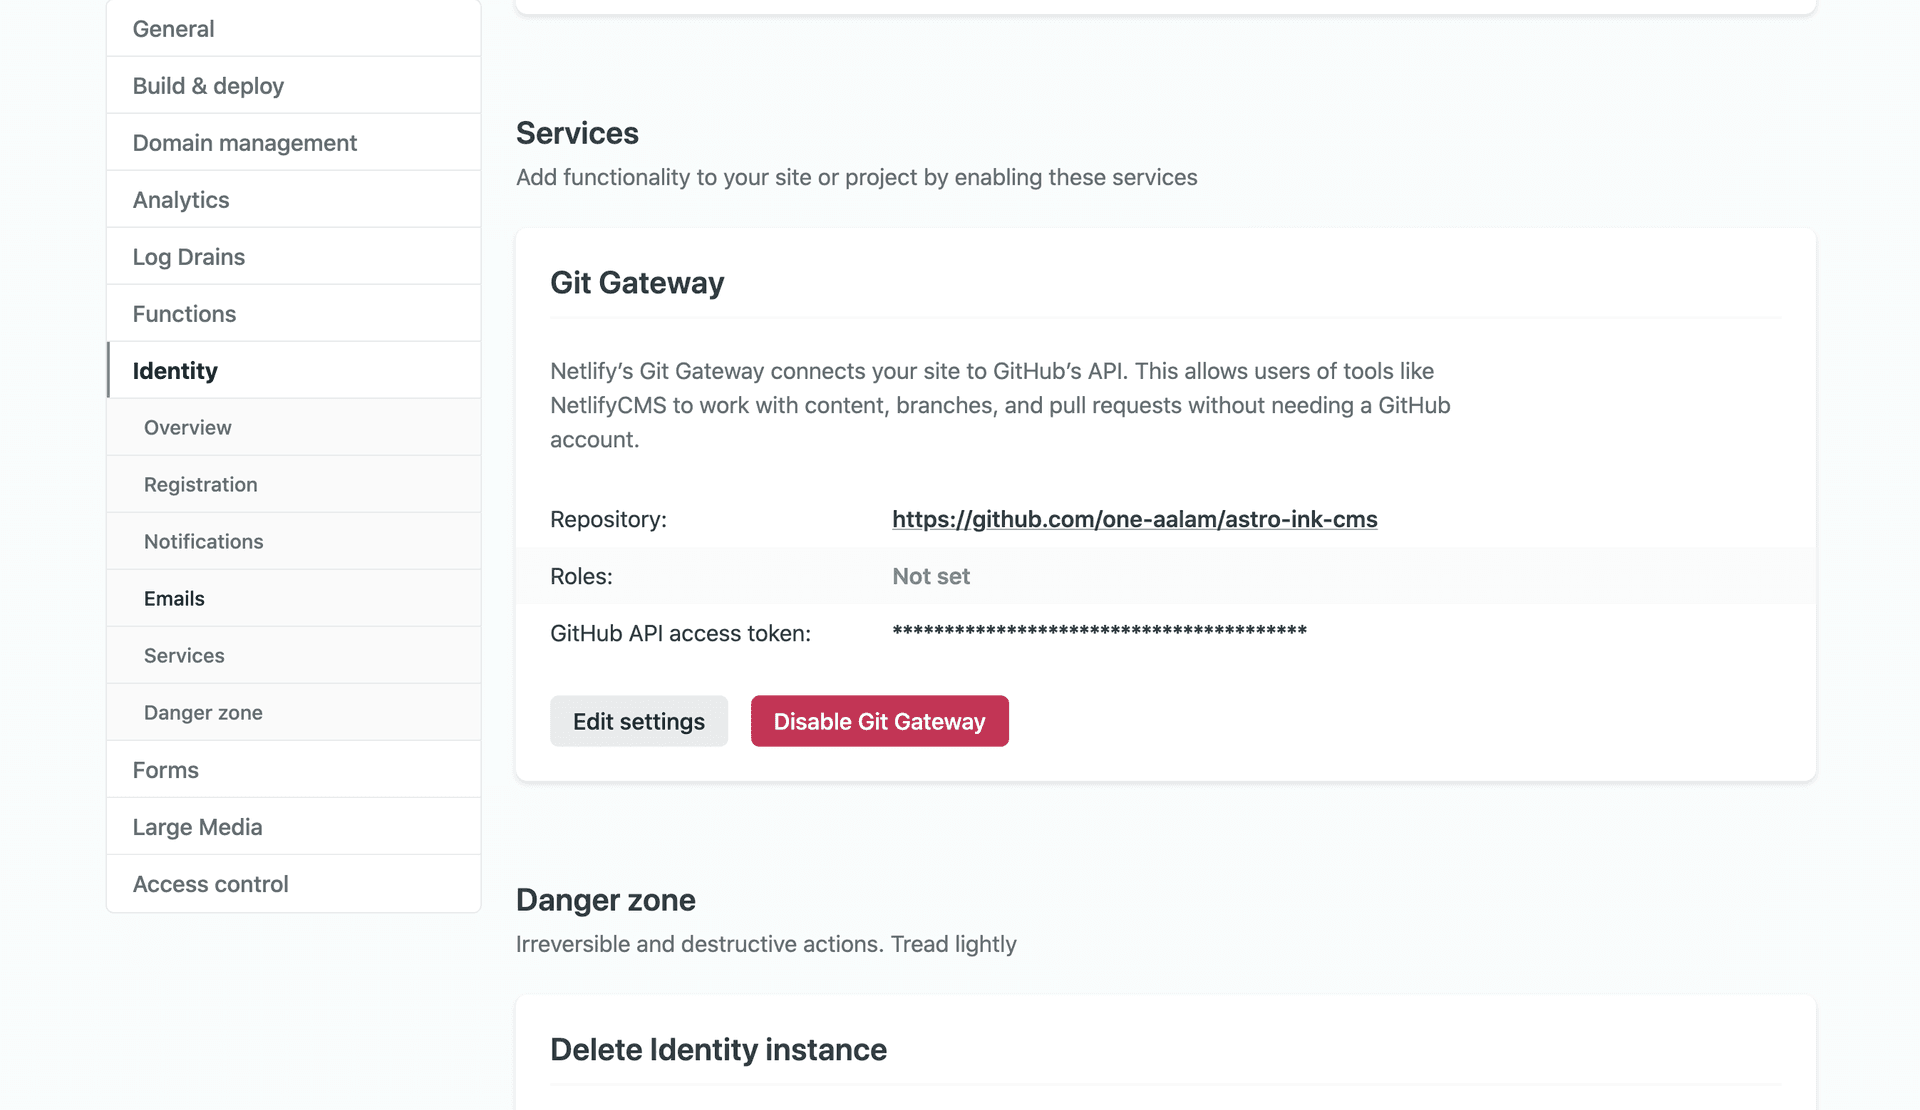1920x1110 pixels.
Task: Click the Services section heading
Action: (x=577, y=132)
